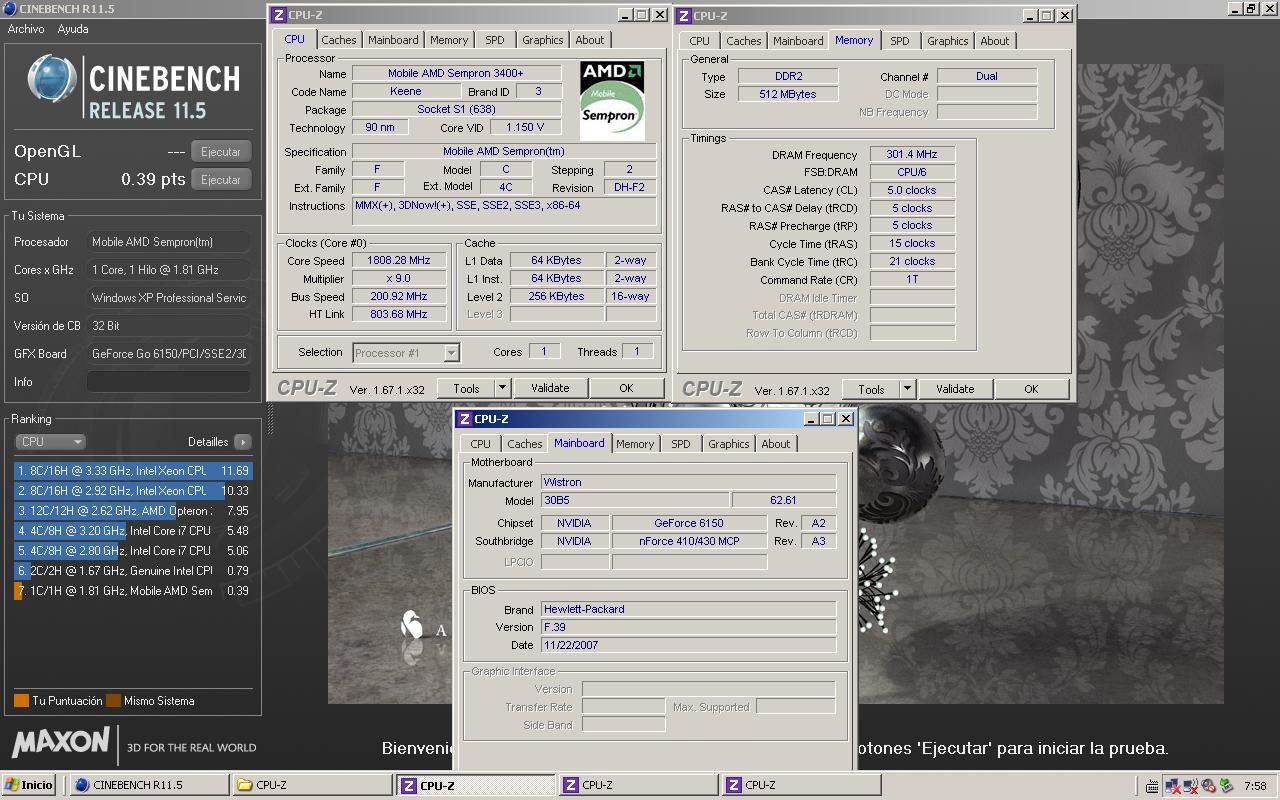Expand Tools dropdown arrow in Memory window

(x=907, y=389)
